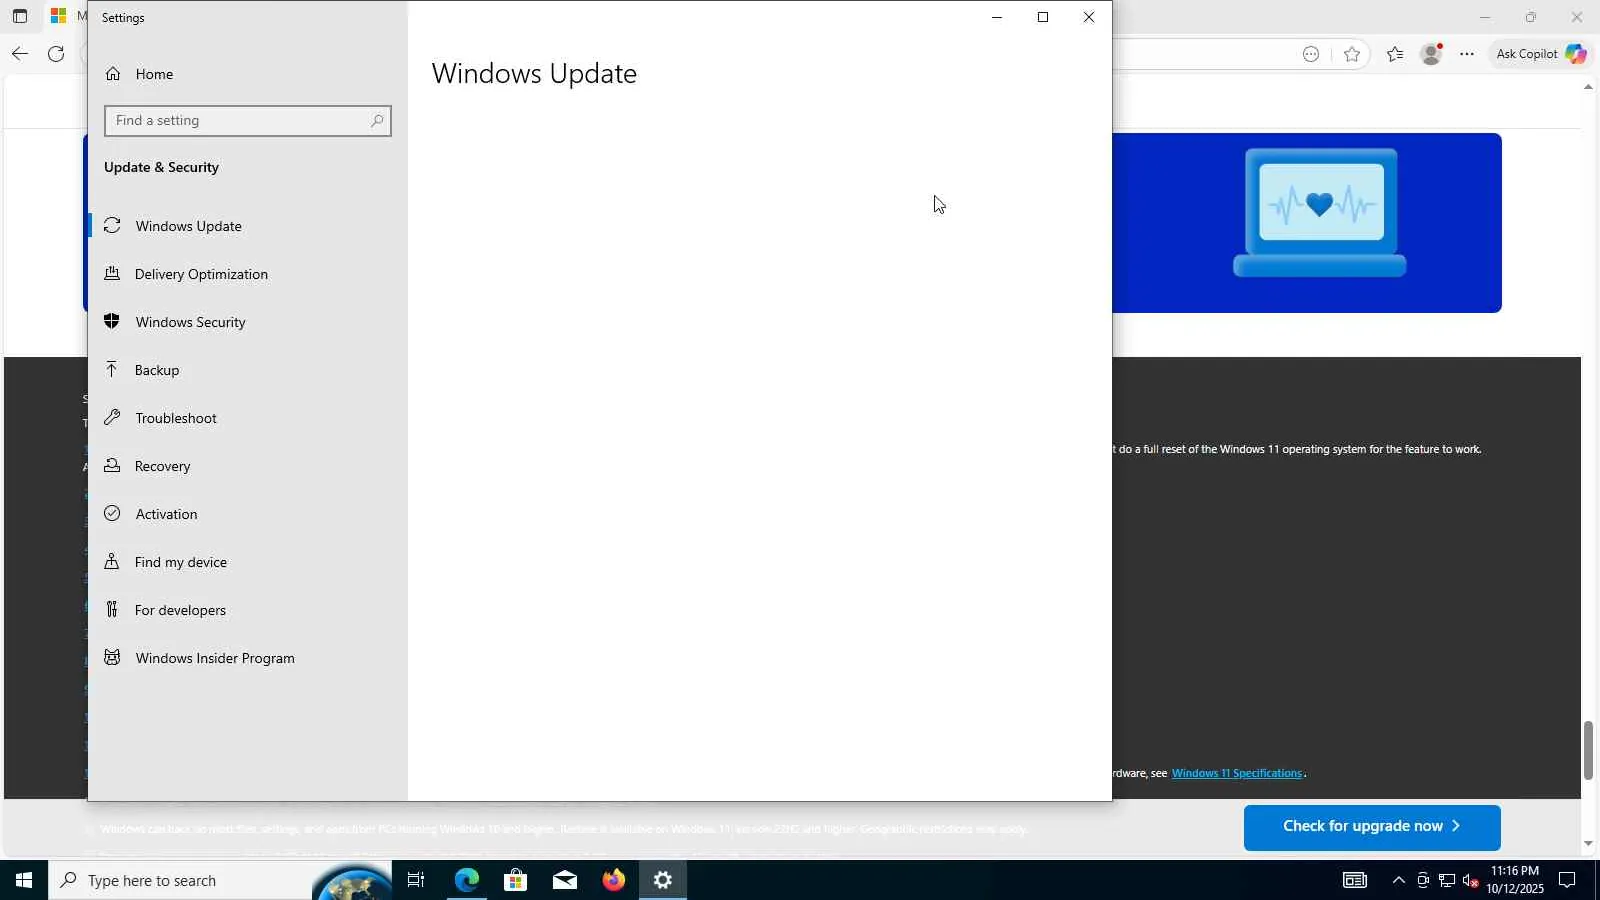Open Mail from the taskbar

point(565,880)
